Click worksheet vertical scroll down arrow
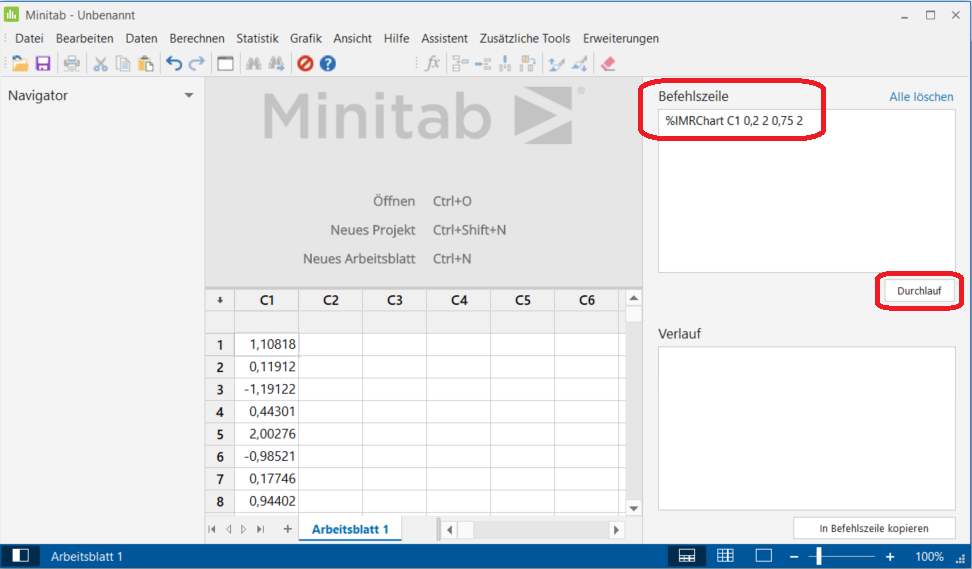Image resolution: width=972 pixels, height=569 pixels. pos(634,508)
